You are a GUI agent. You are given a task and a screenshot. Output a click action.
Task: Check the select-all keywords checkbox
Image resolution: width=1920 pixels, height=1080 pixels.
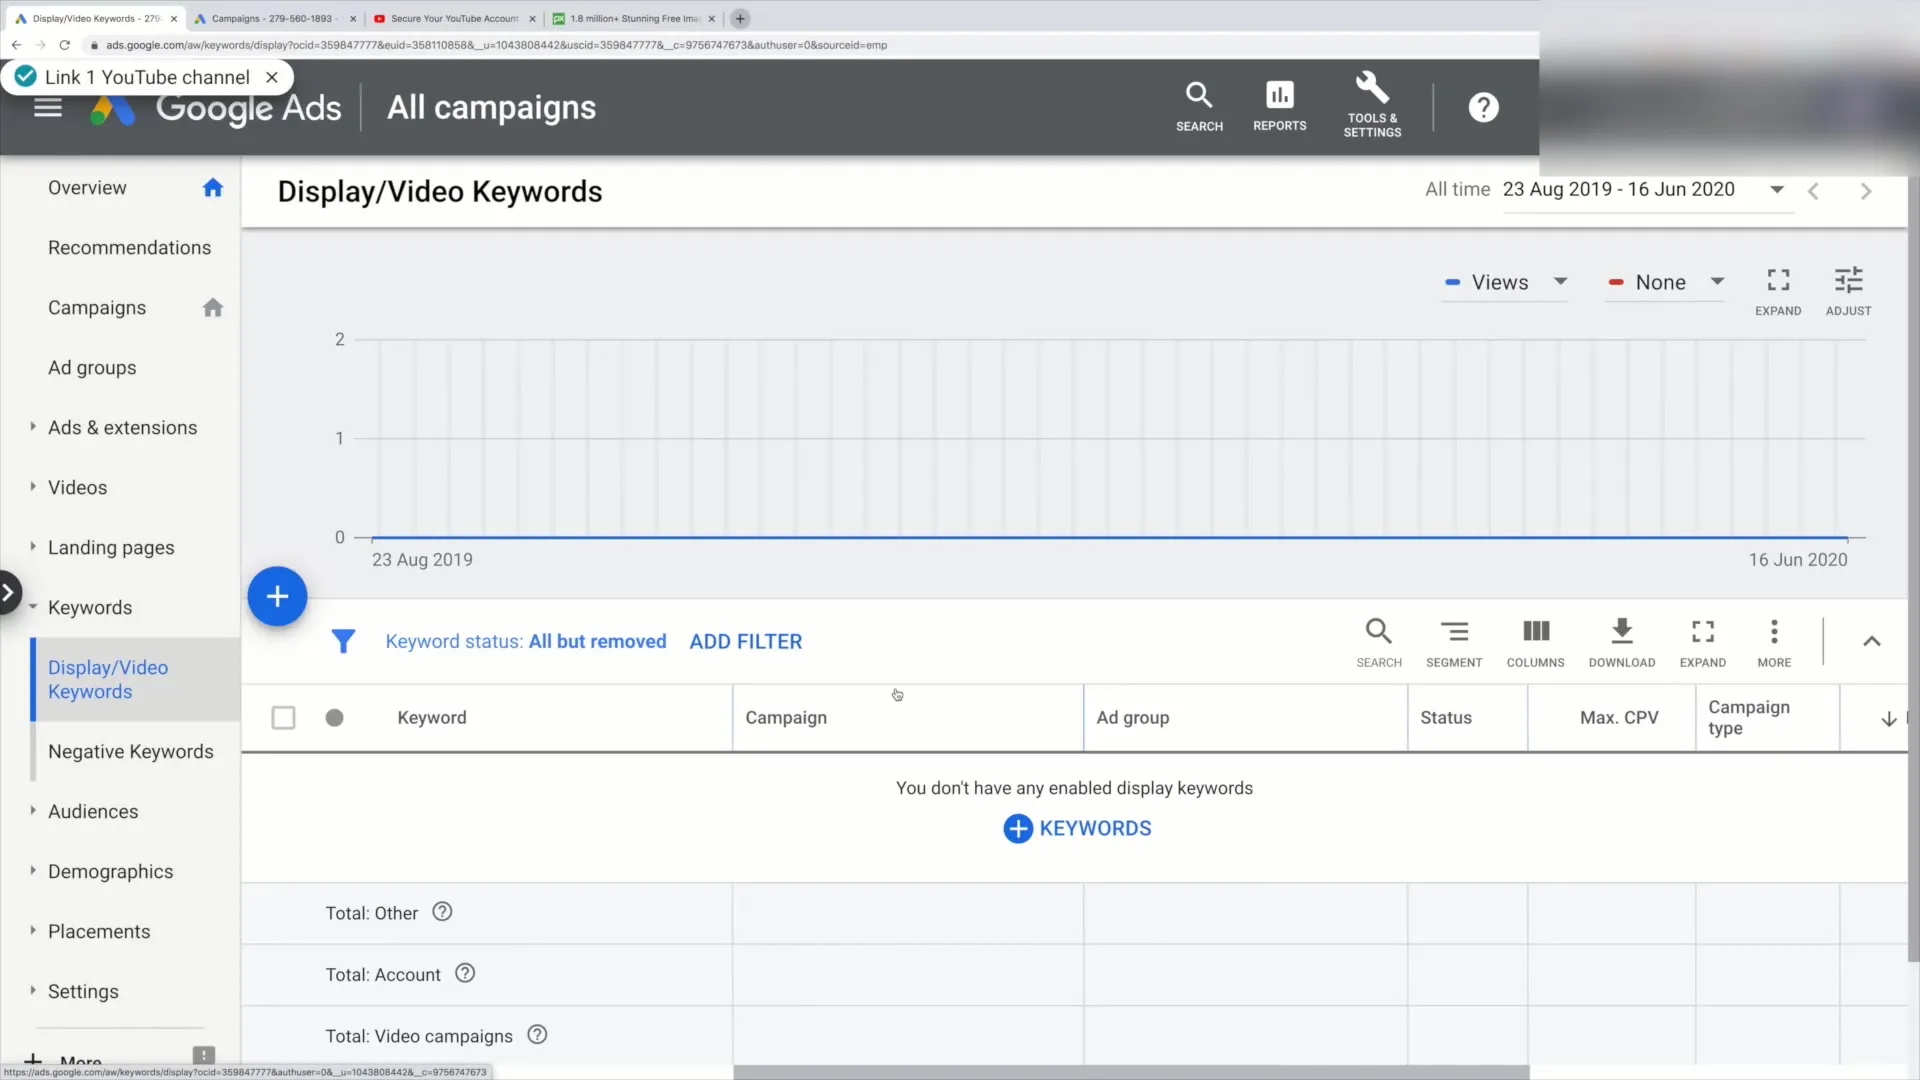point(284,717)
